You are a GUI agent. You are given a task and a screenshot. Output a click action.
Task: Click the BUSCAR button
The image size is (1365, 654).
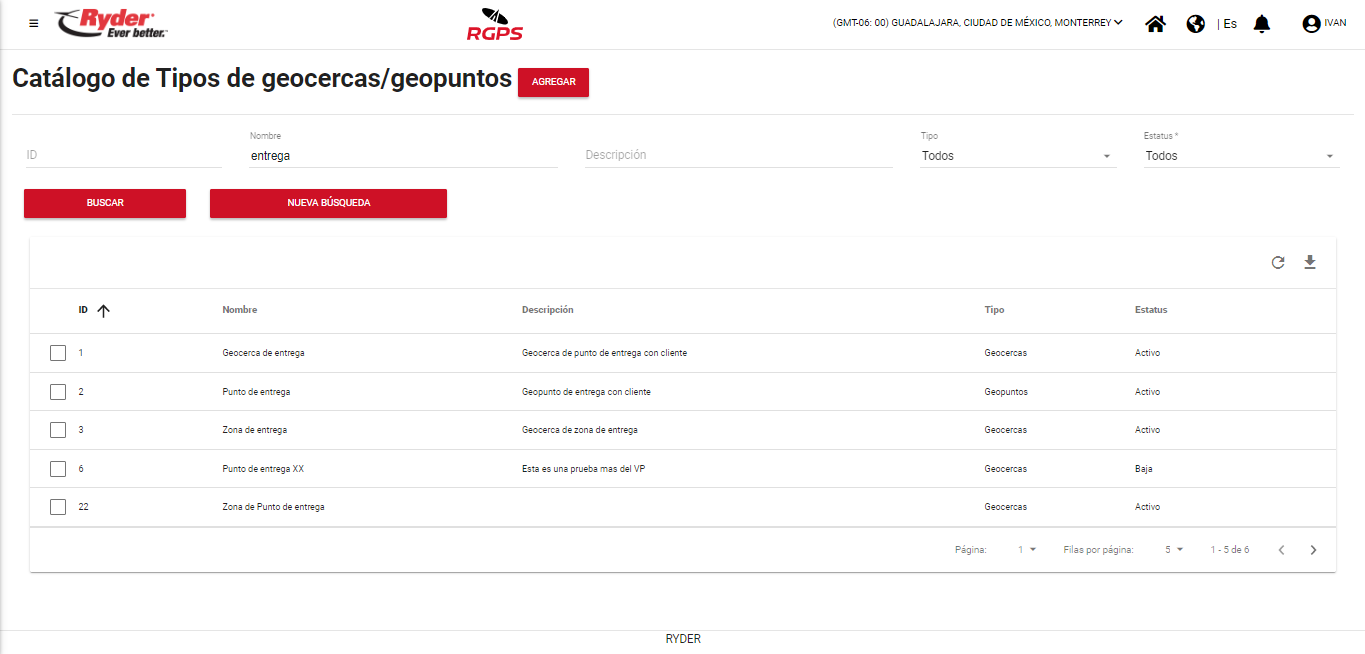[x=105, y=203]
